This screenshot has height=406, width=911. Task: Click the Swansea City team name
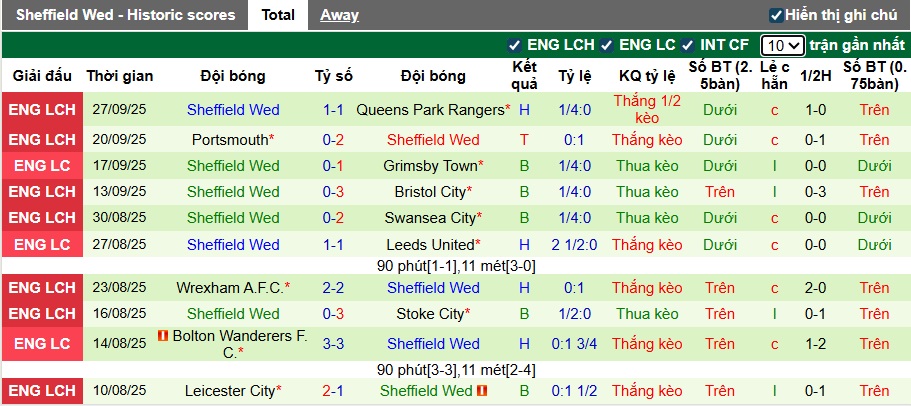coord(430,218)
